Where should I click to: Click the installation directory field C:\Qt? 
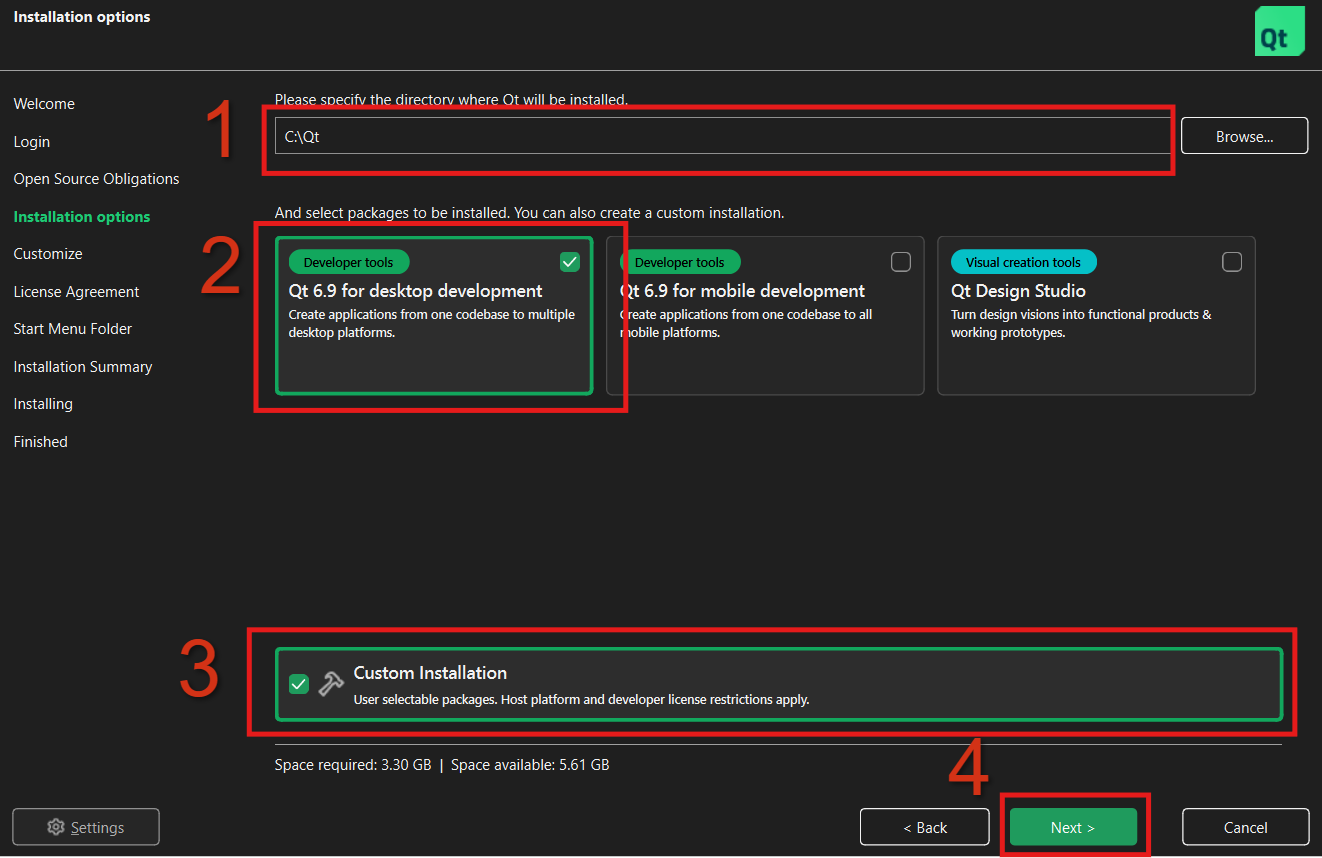point(722,137)
